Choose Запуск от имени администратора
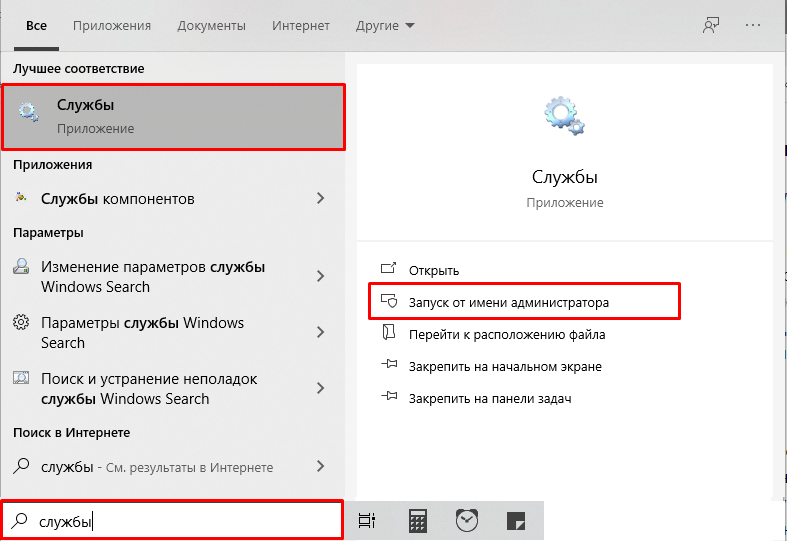 [x=524, y=302]
